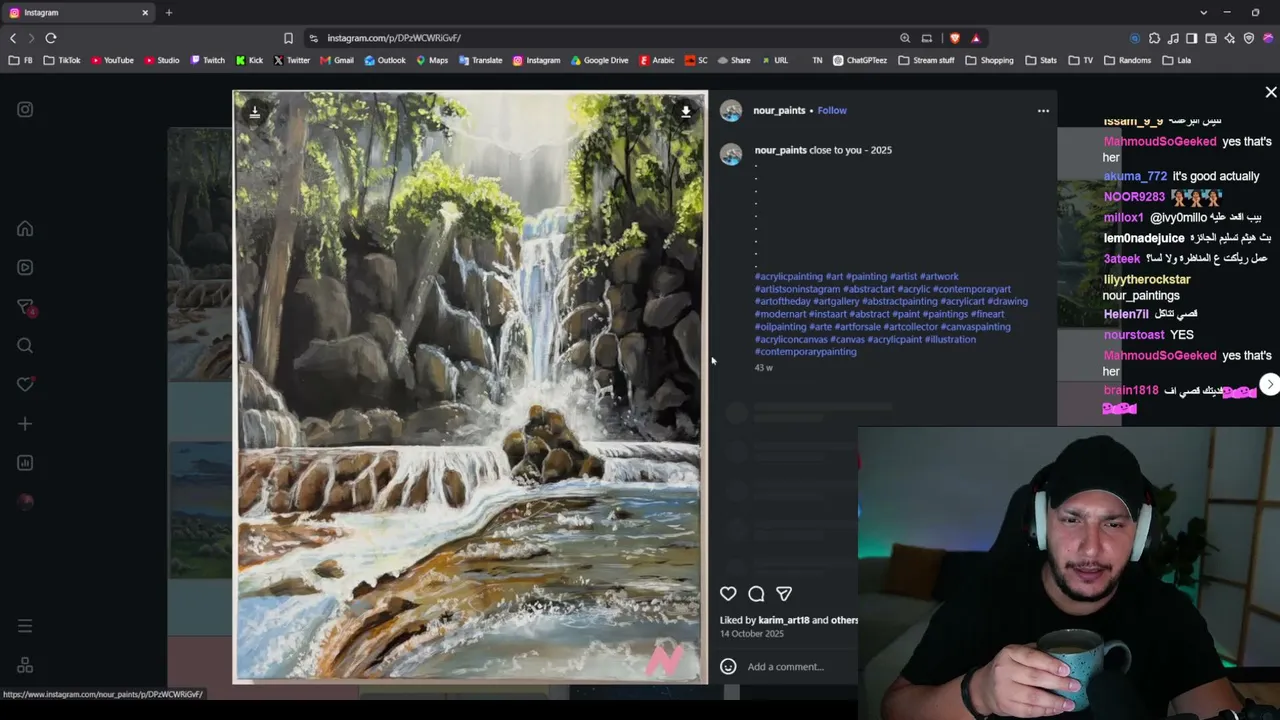Click the Instagram logo in the sidebar
The height and width of the screenshot is (720, 1280).
click(x=25, y=110)
